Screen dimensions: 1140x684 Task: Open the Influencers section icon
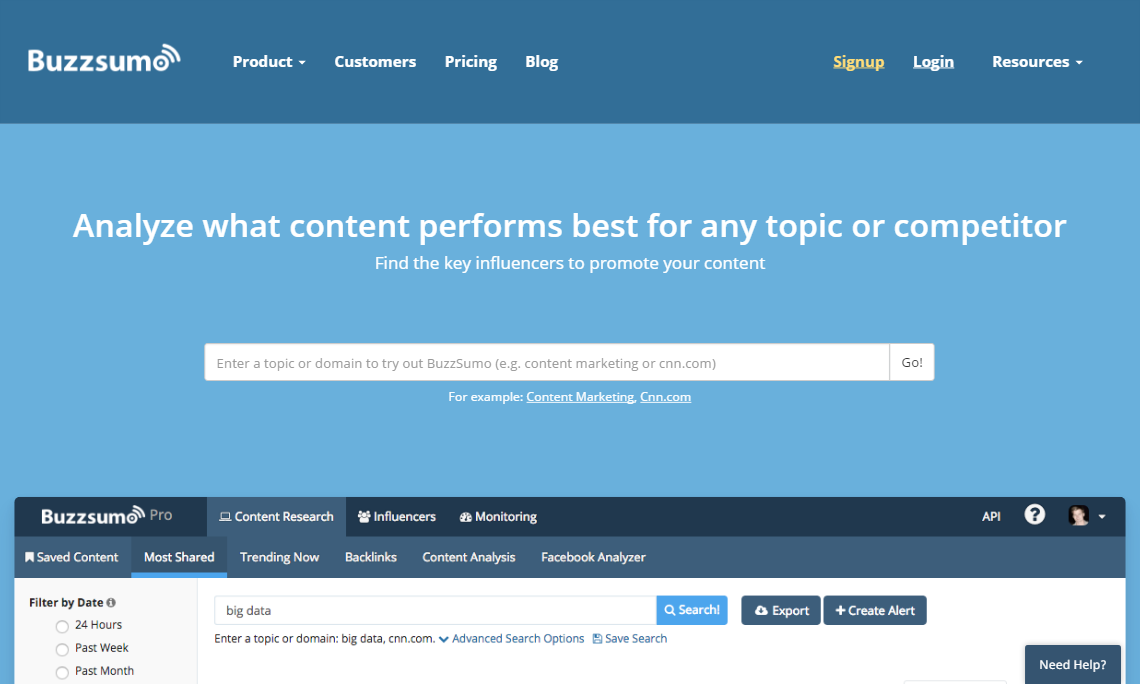(362, 516)
